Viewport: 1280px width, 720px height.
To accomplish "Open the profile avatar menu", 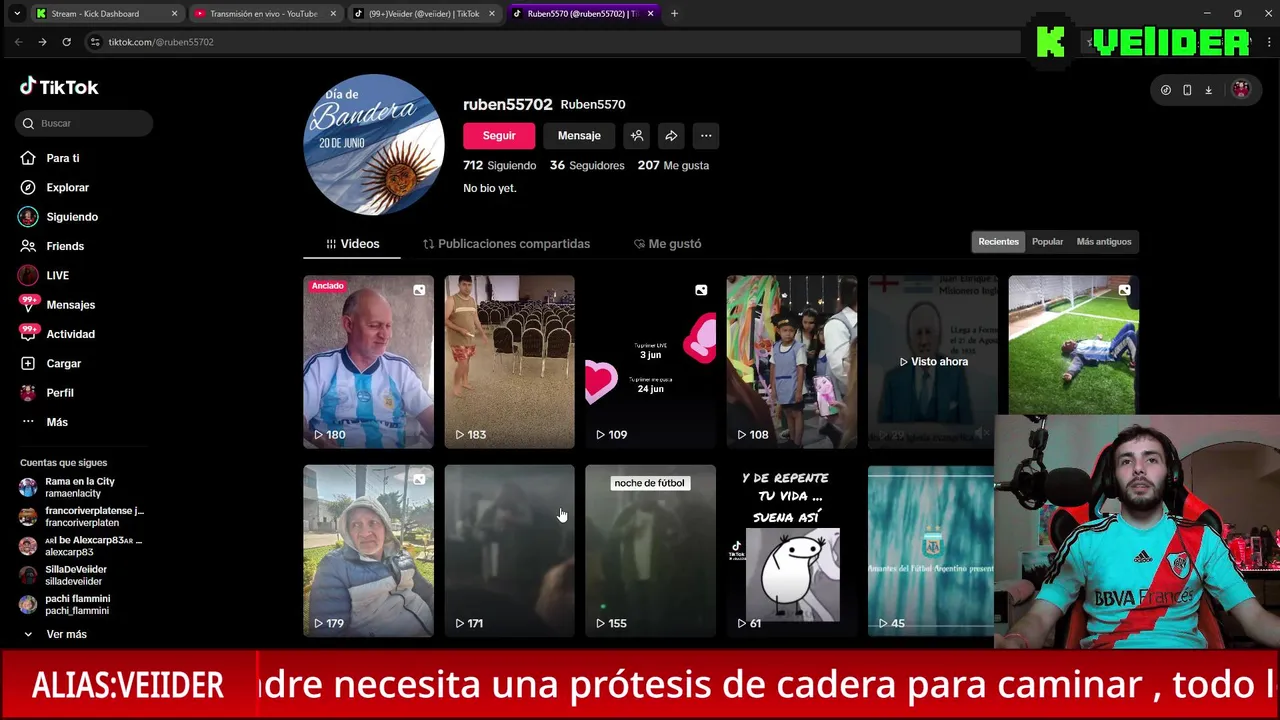I will coord(1241,90).
